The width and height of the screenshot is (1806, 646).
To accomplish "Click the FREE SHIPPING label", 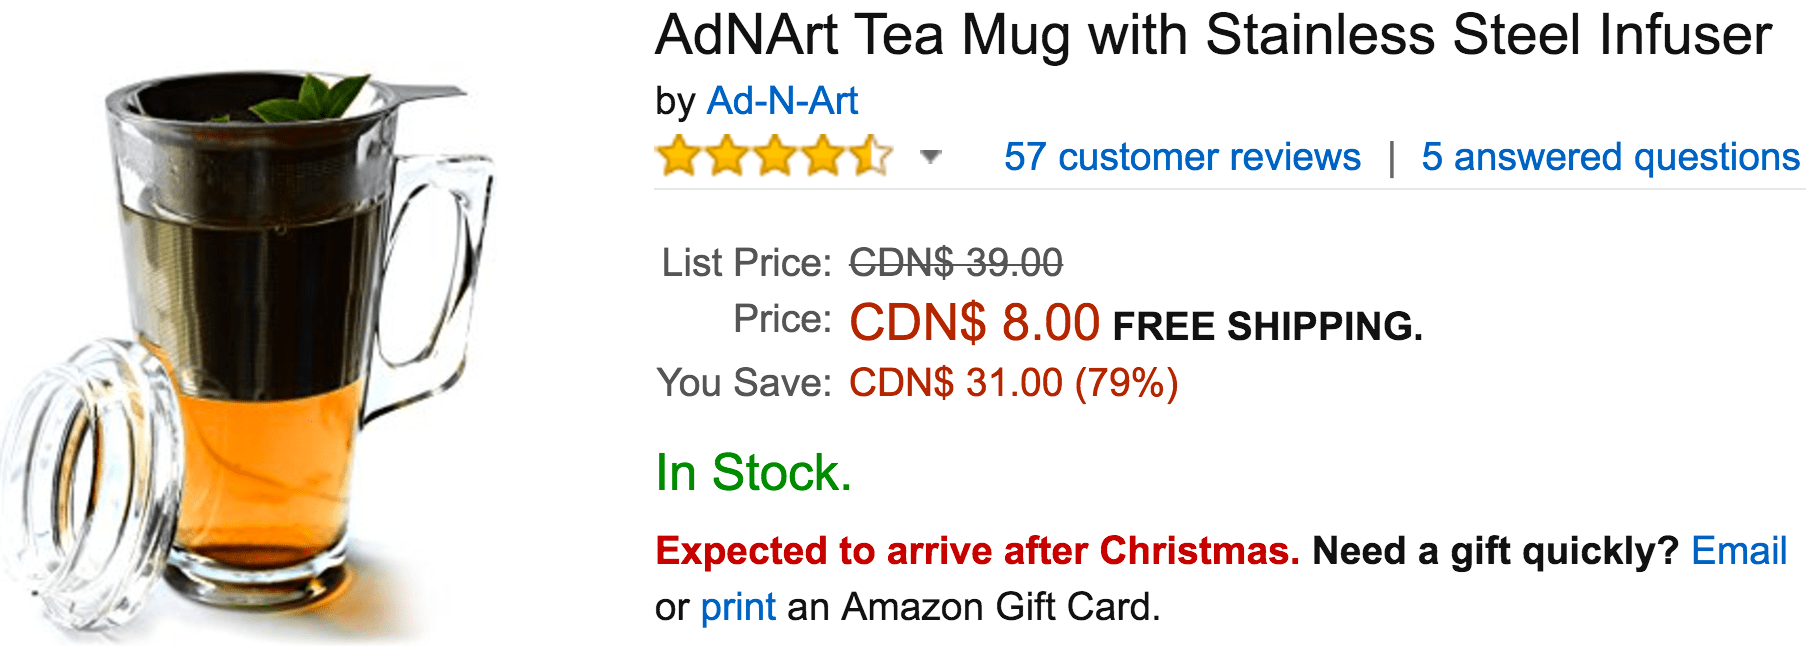I will [1267, 326].
